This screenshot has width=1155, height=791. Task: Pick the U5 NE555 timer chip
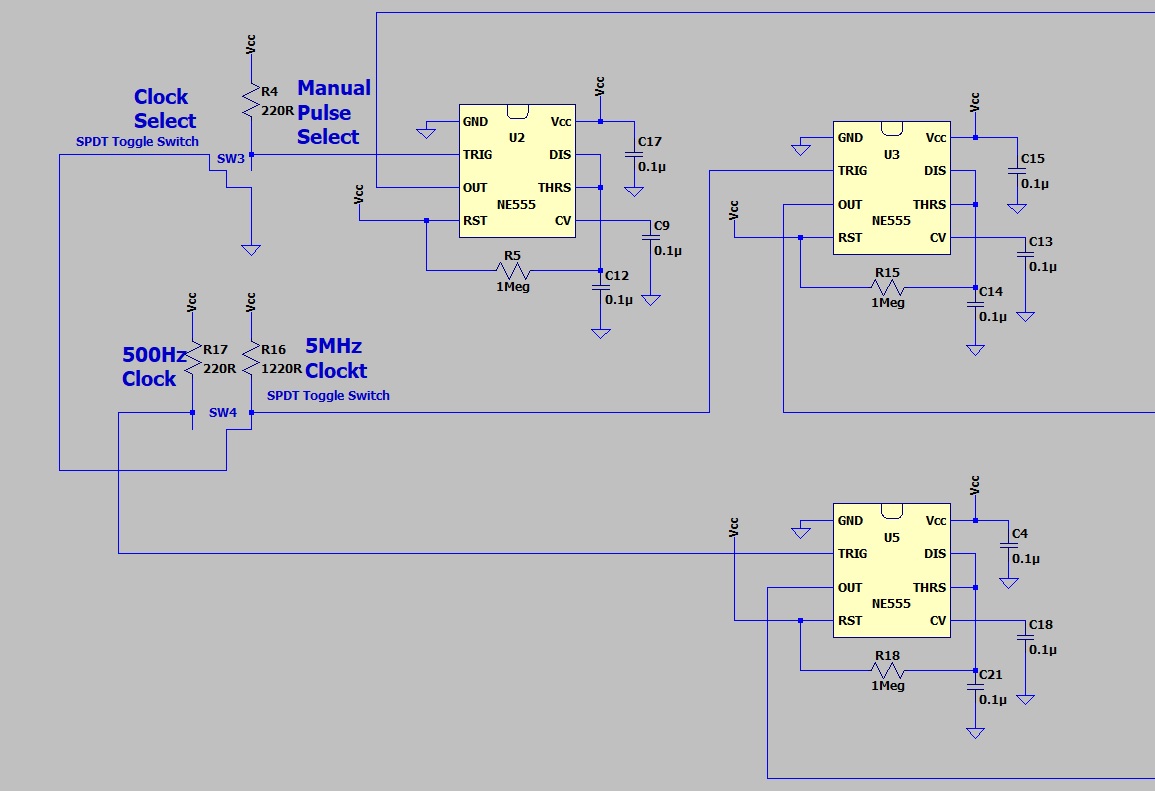click(x=891, y=570)
